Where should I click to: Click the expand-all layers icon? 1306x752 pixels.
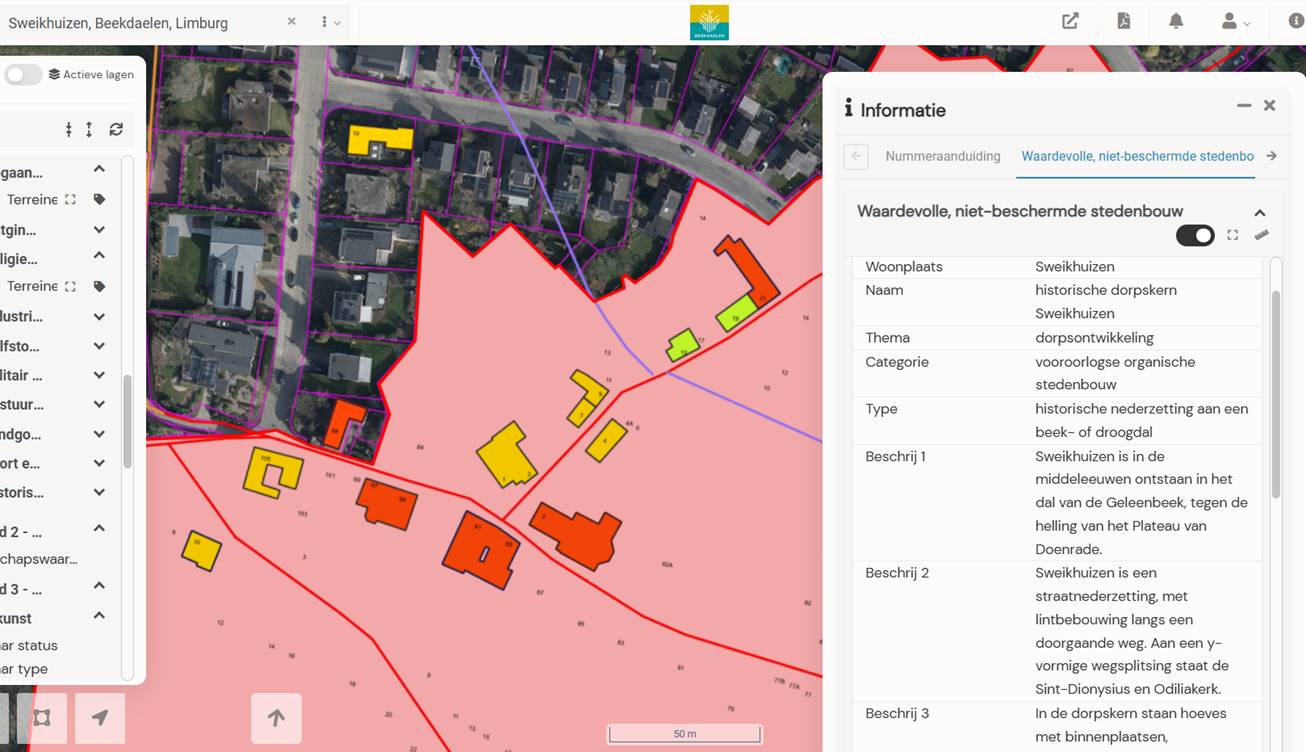pos(89,129)
